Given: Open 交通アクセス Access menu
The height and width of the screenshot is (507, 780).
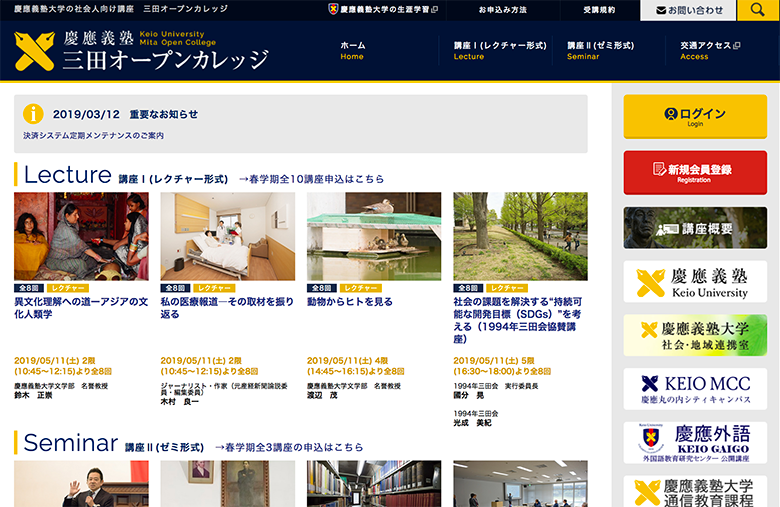Looking at the screenshot, I should pyautogui.click(x=710, y=51).
